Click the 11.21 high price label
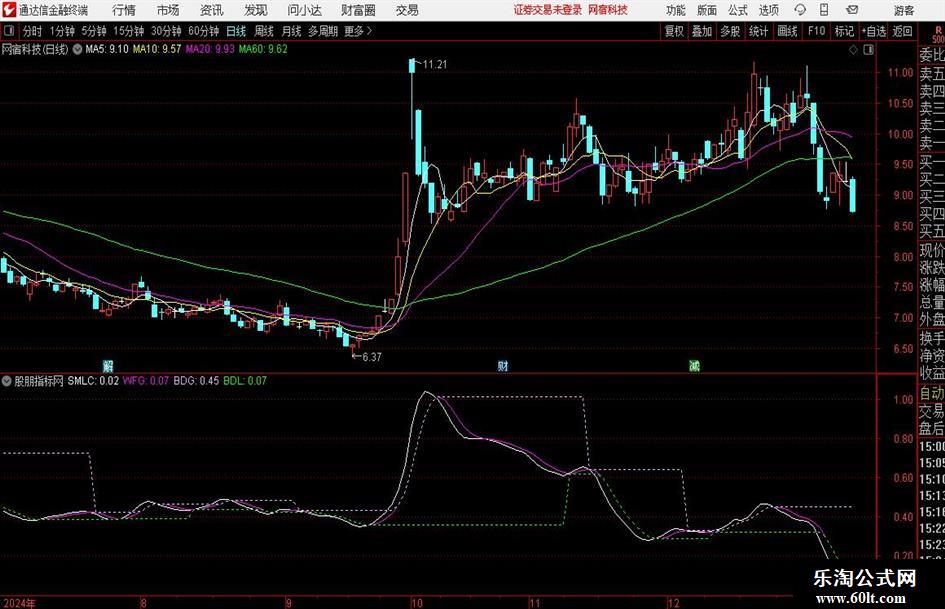Viewport: 945px width, 609px height. coord(435,65)
